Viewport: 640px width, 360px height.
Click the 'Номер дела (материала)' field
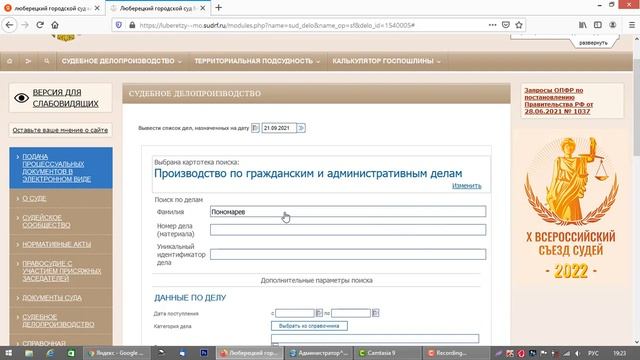pyautogui.click(x=348, y=230)
